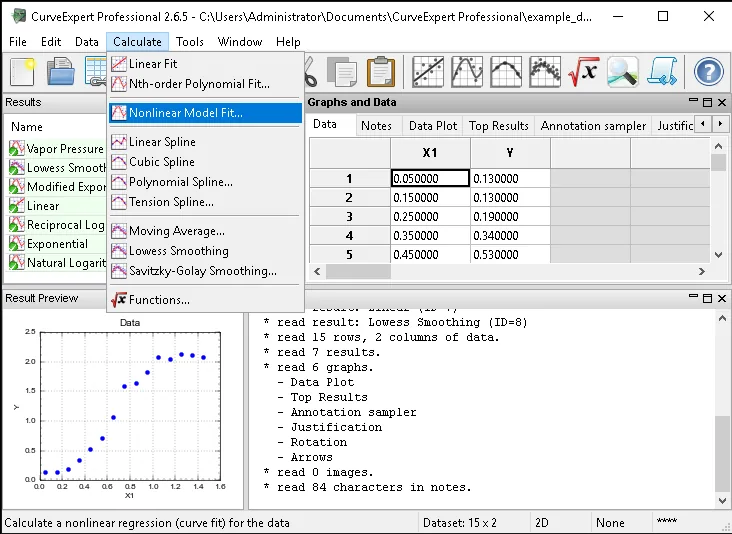The height and width of the screenshot is (534, 732).
Task: Click the linear fit scatter-line toolbar icon
Action: click(428, 72)
